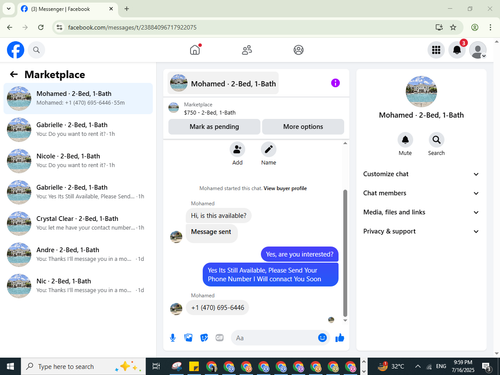Click Mark as pending button
The width and height of the screenshot is (500, 375).
(214, 127)
